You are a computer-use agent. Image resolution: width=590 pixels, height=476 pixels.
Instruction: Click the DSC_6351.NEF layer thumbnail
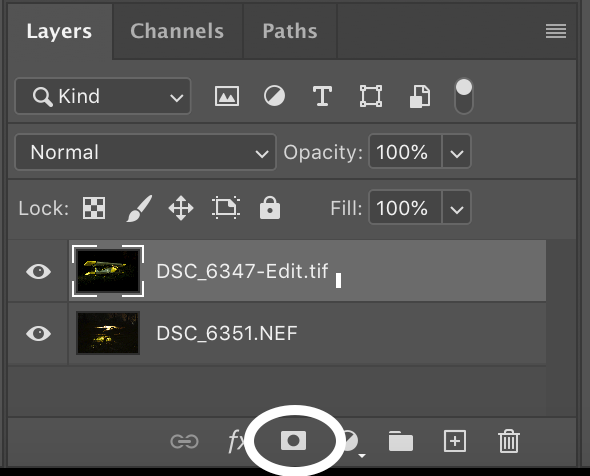(x=108, y=333)
